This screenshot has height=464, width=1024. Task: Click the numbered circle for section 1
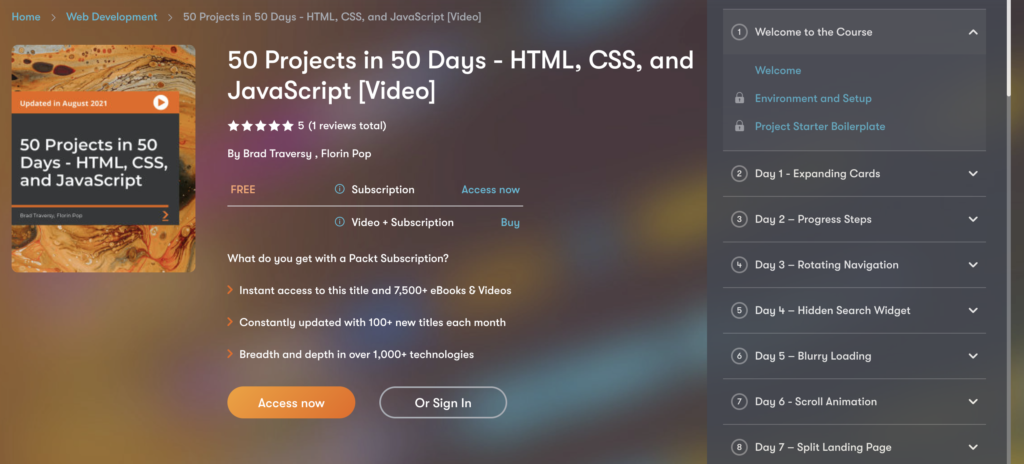click(x=739, y=32)
